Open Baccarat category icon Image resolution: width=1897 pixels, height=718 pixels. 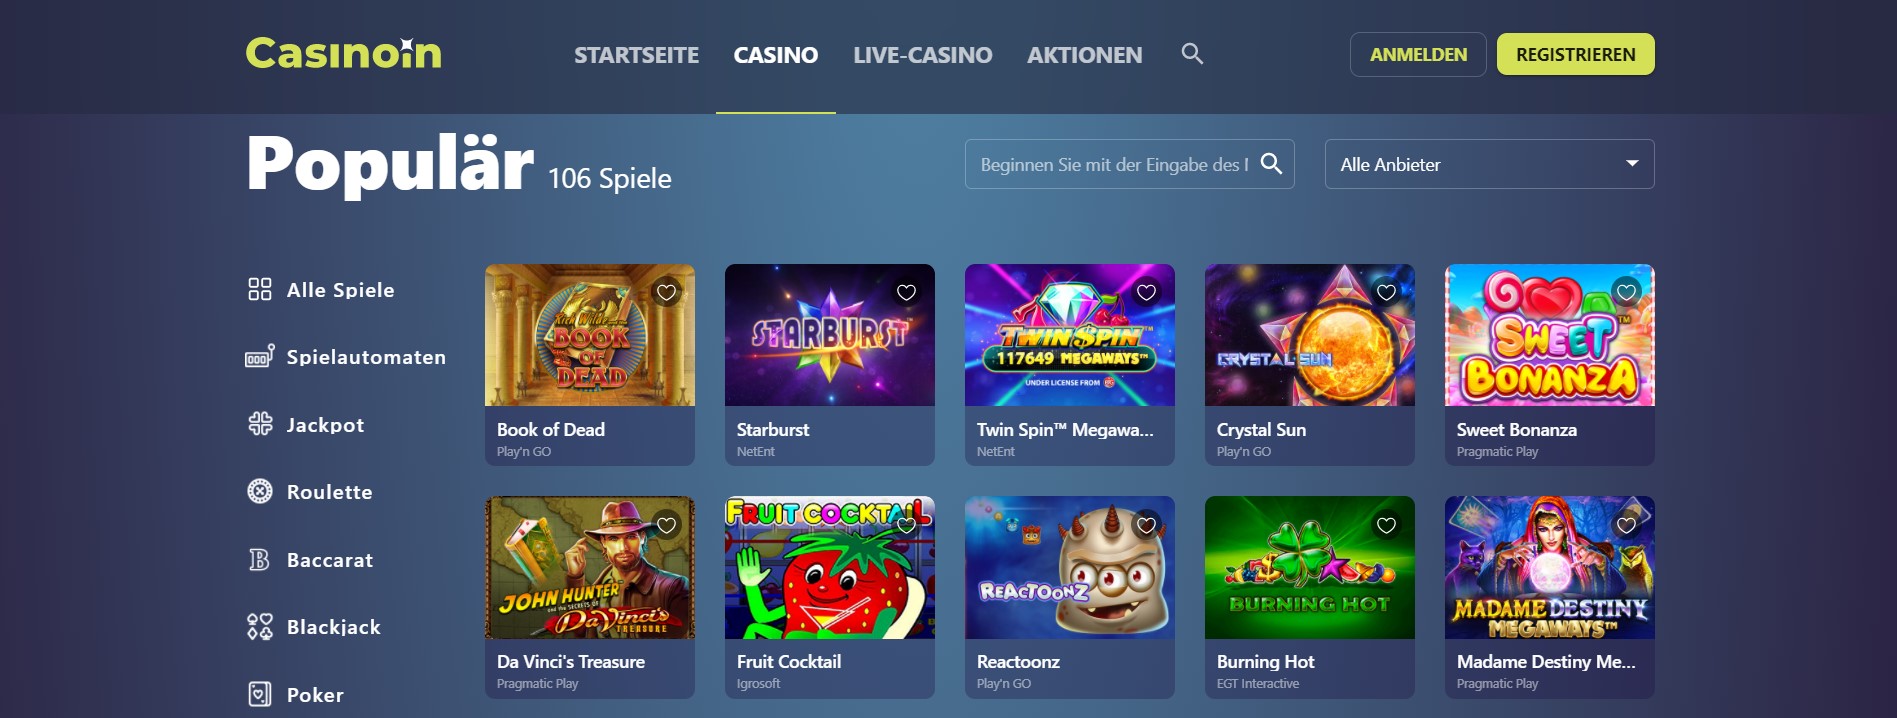point(260,559)
